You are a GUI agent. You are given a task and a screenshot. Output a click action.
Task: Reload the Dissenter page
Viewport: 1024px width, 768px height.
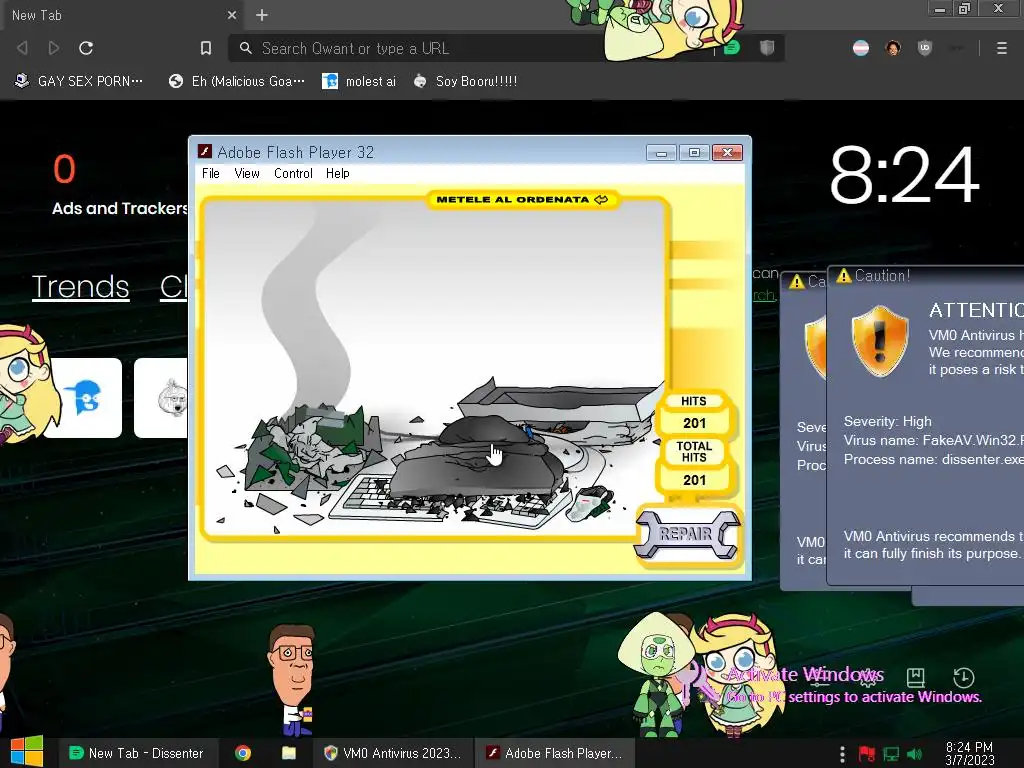click(86, 48)
